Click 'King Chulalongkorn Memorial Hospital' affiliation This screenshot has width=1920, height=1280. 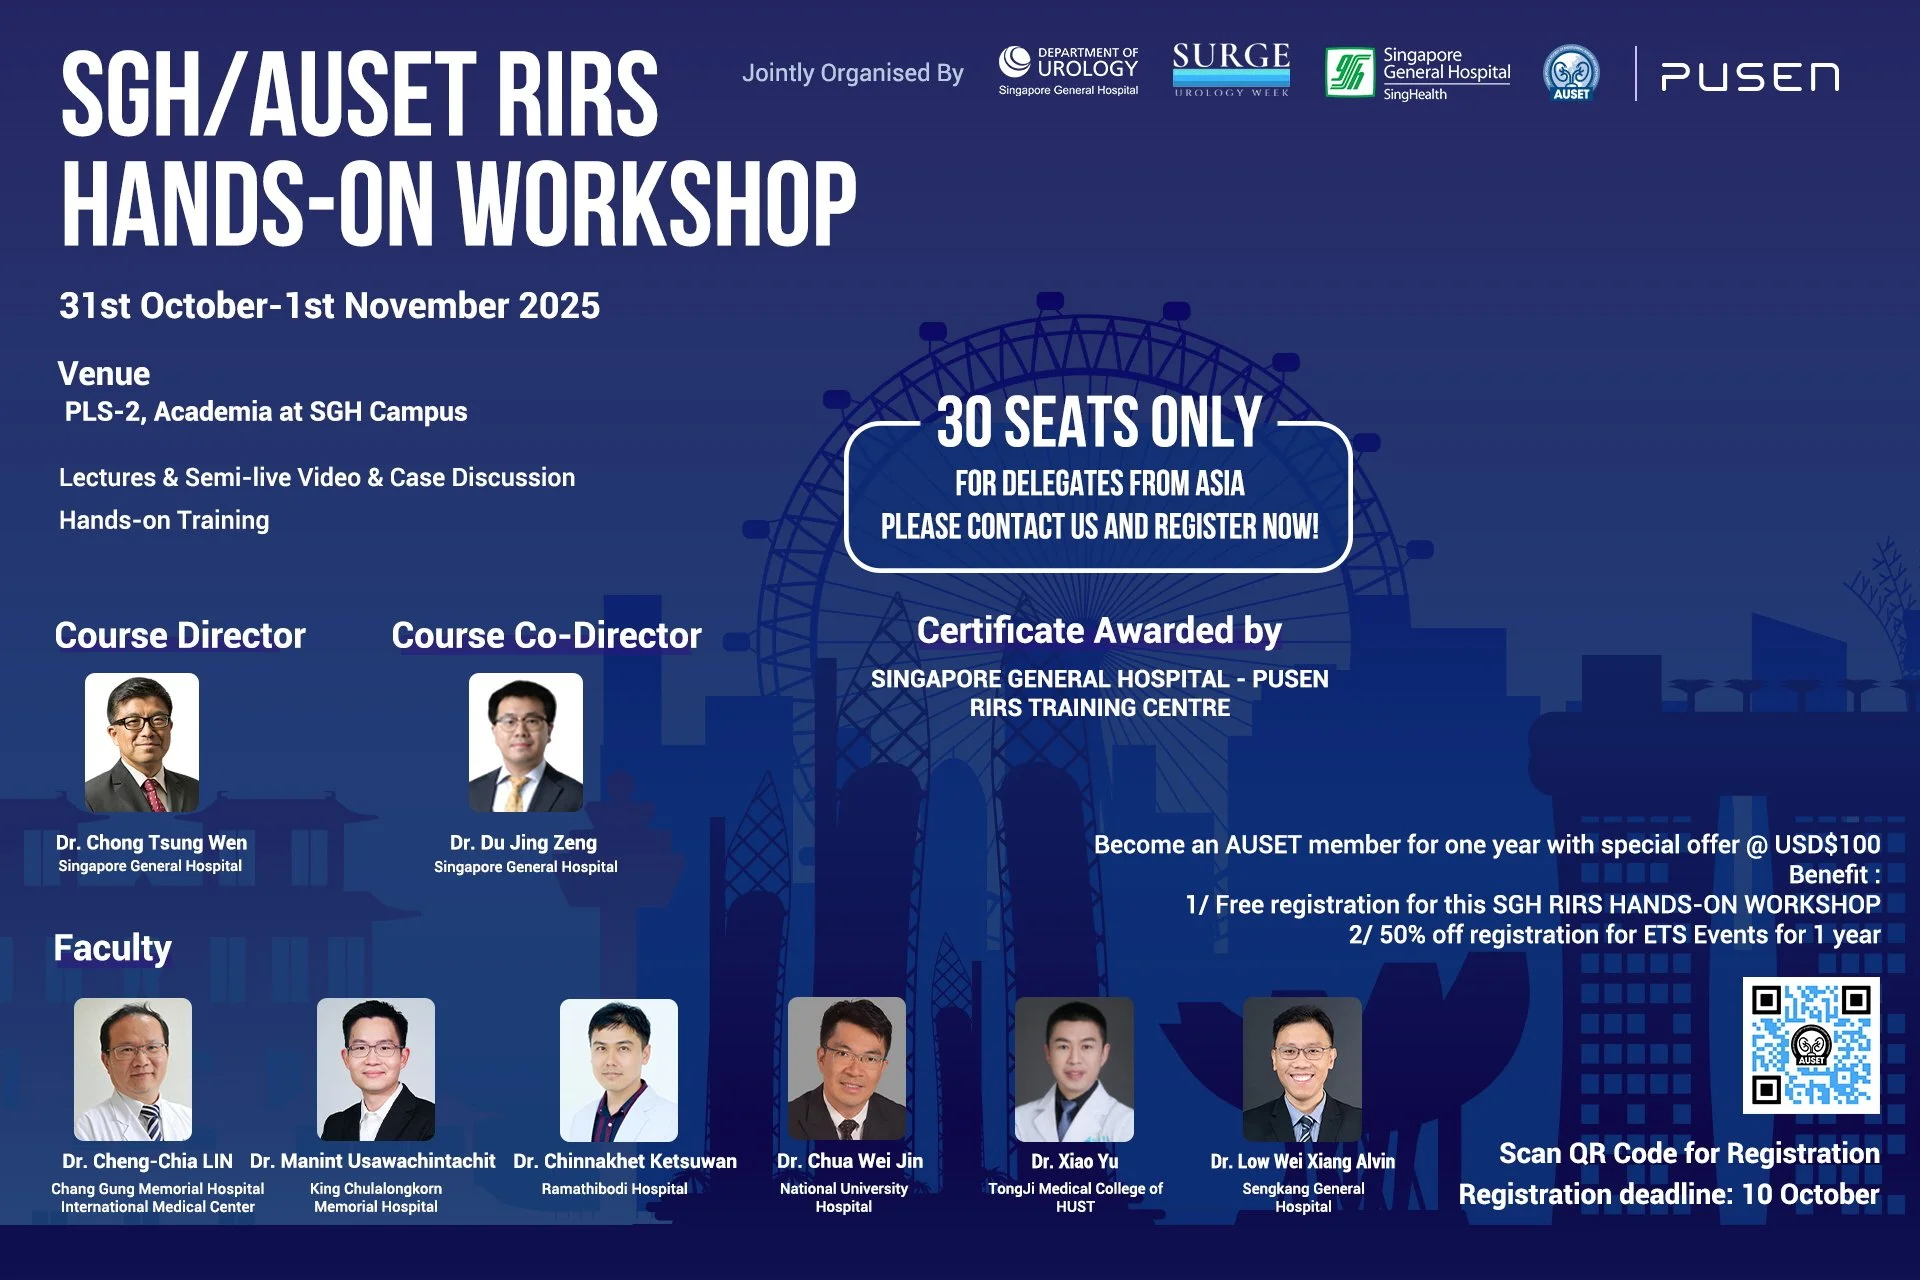(x=376, y=1198)
